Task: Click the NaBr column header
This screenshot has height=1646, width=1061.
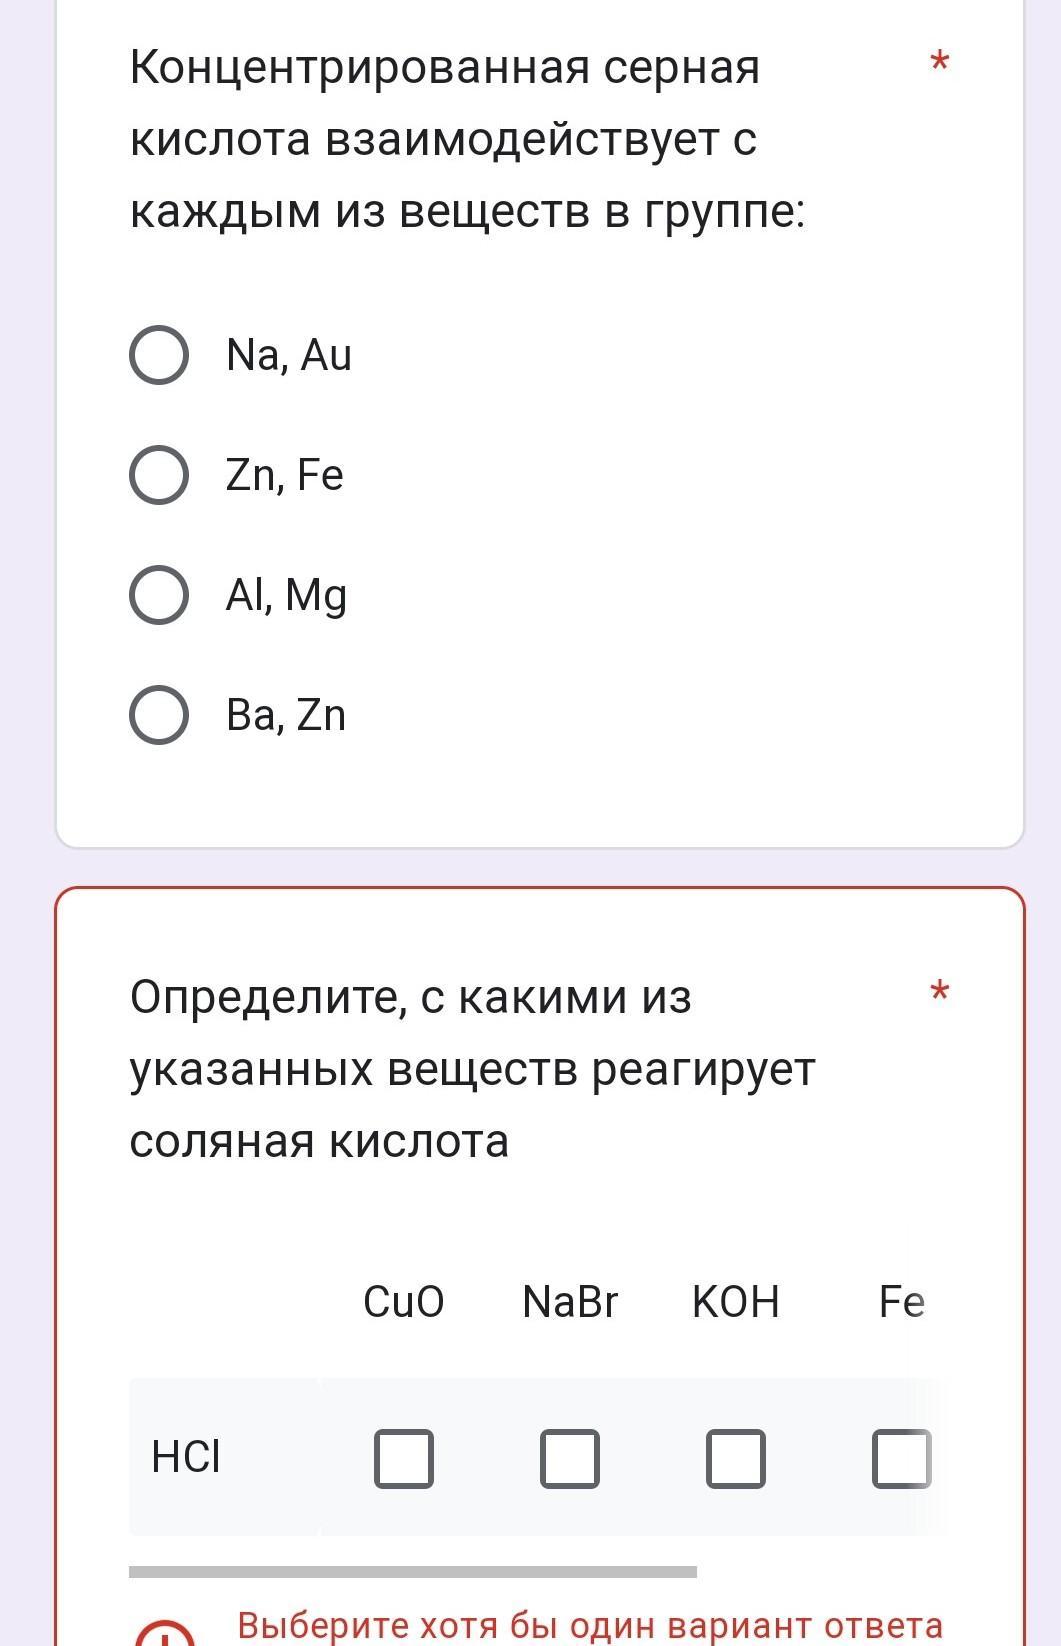Action: point(570,1302)
